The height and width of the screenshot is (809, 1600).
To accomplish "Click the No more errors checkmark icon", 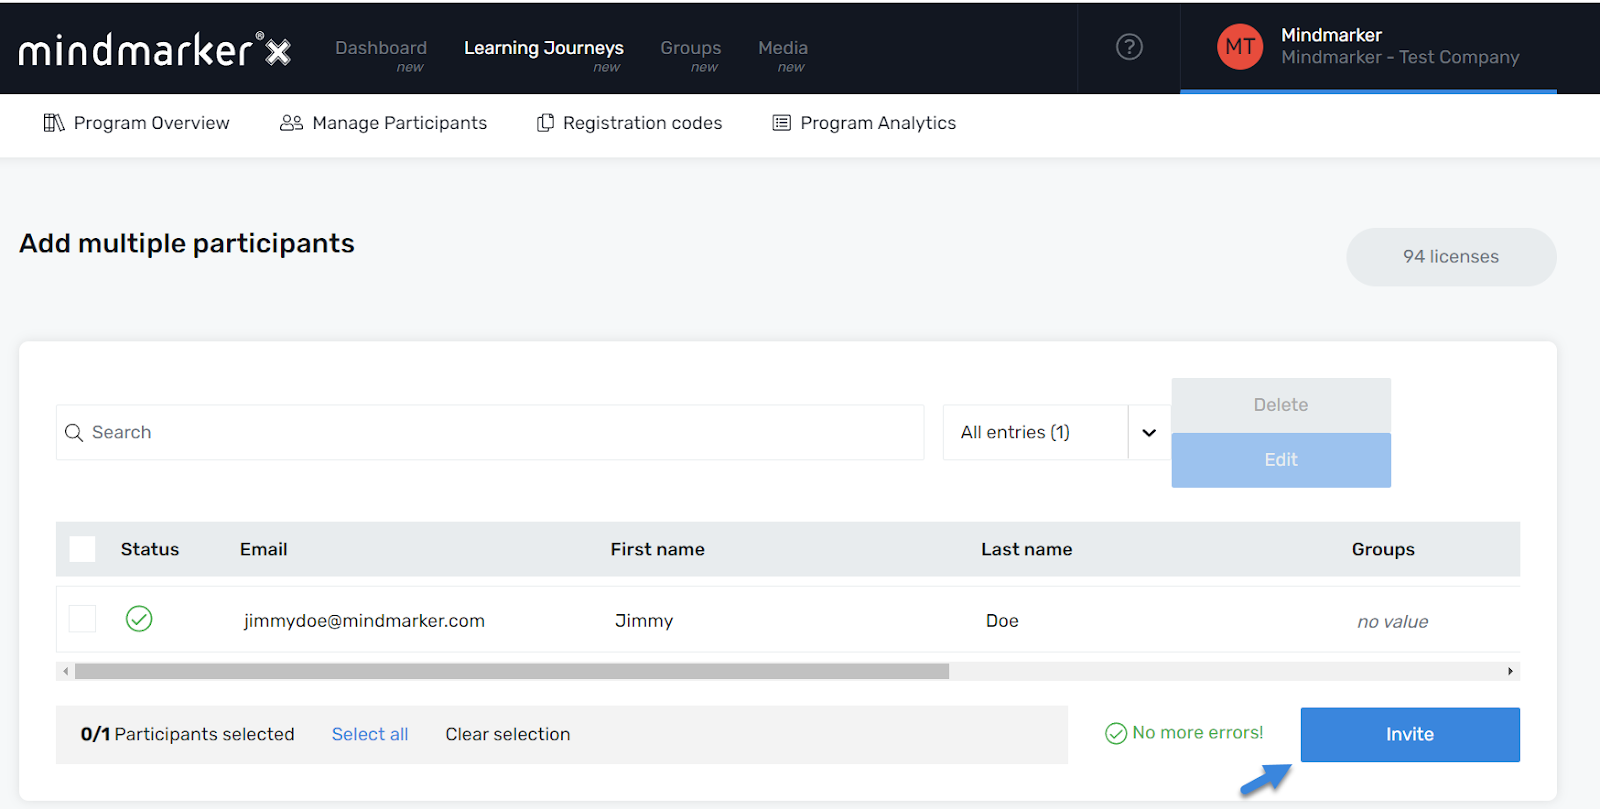I will (x=1116, y=734).
